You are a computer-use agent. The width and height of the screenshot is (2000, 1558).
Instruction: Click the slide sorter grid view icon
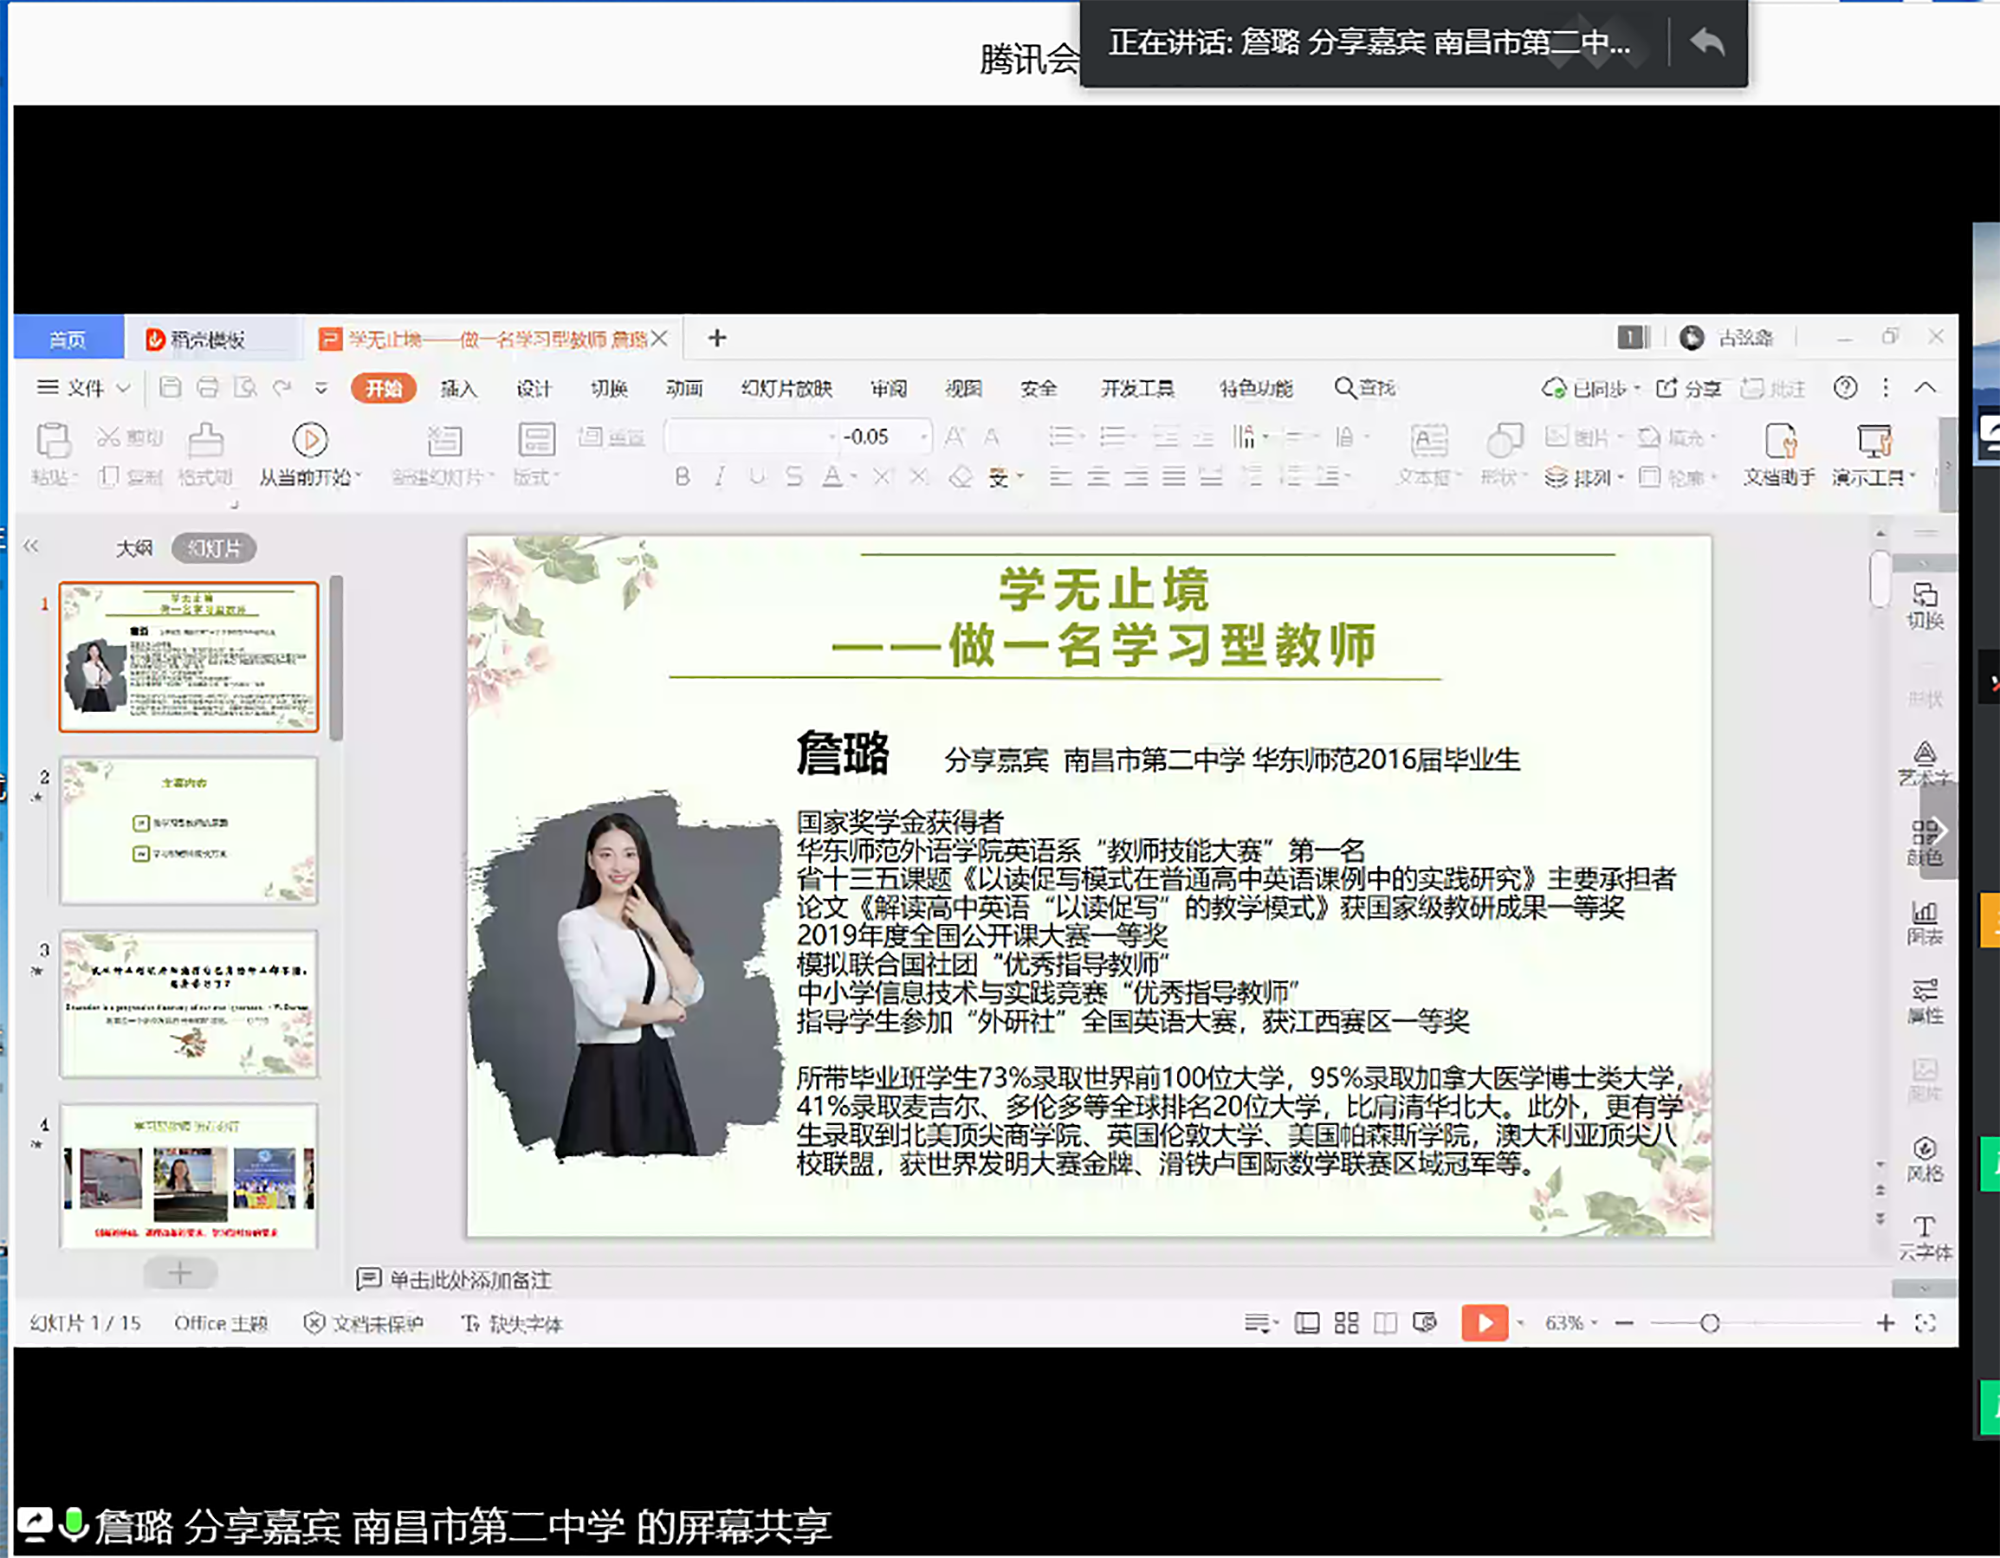(1346, 1324)
